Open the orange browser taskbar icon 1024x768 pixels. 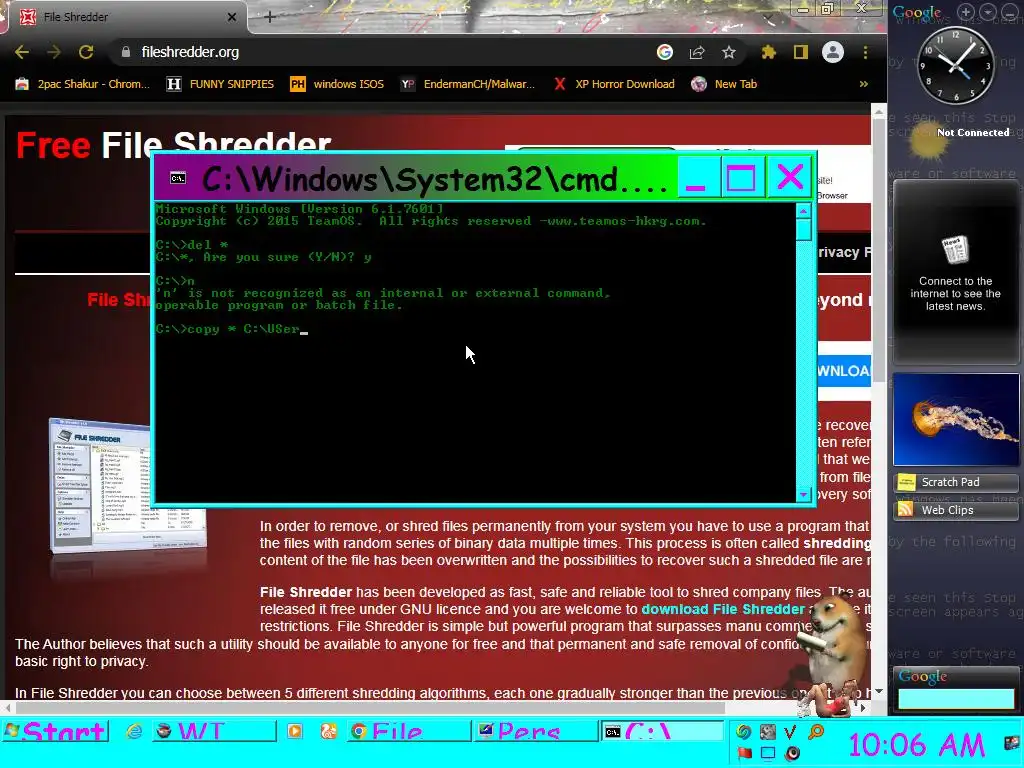tap(328, 731)
